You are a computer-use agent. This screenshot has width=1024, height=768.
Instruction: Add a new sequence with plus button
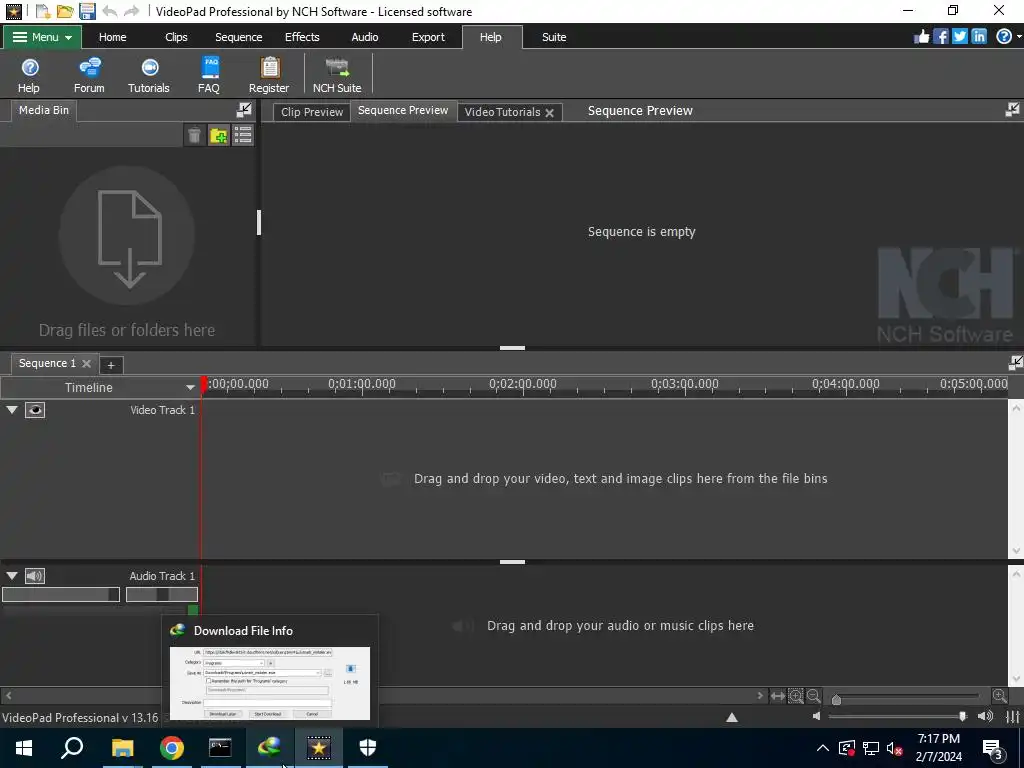point(110,365)
